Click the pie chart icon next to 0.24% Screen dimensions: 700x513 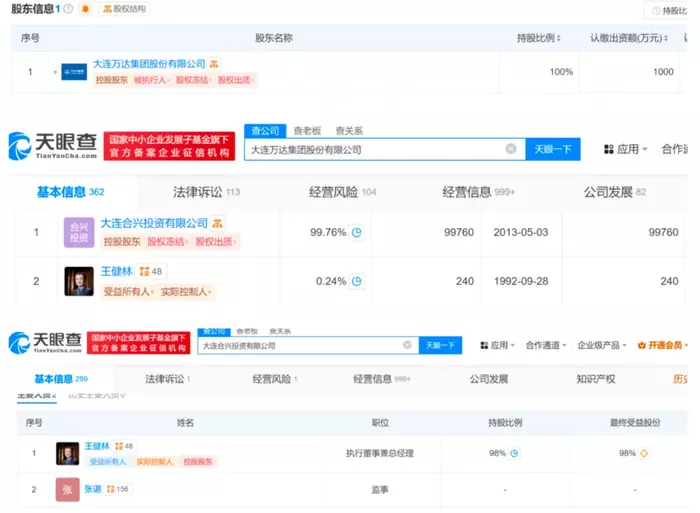click(x=355, y=282)
